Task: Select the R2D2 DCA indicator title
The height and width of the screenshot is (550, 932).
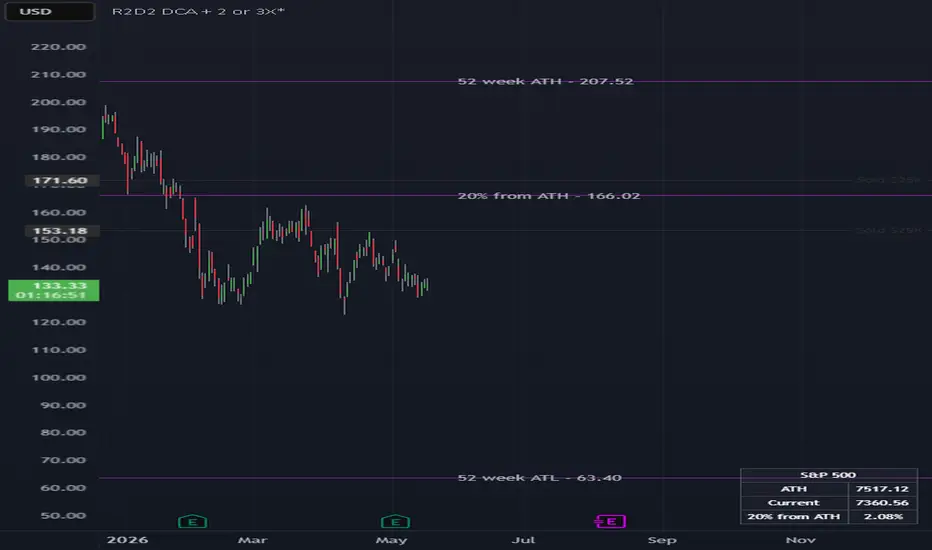Action: [x=199, y=11]
